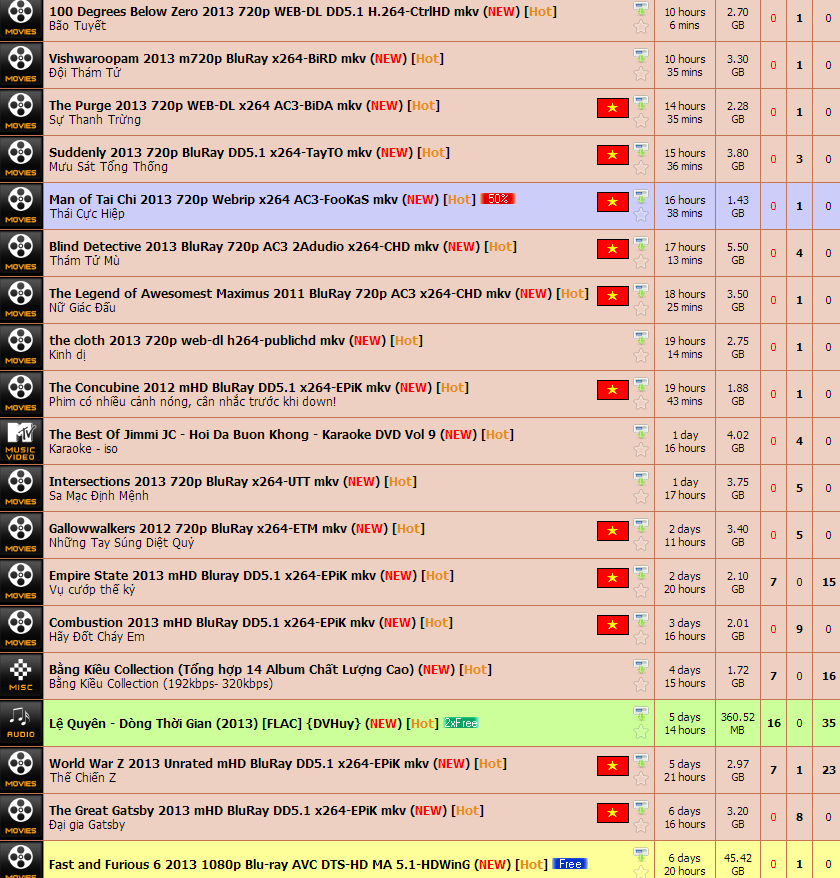Open The Legend of Awesomest Maximus torrent
Viewport: 840px width, 878px height.
pyautogui.click(x=279, y=294)
